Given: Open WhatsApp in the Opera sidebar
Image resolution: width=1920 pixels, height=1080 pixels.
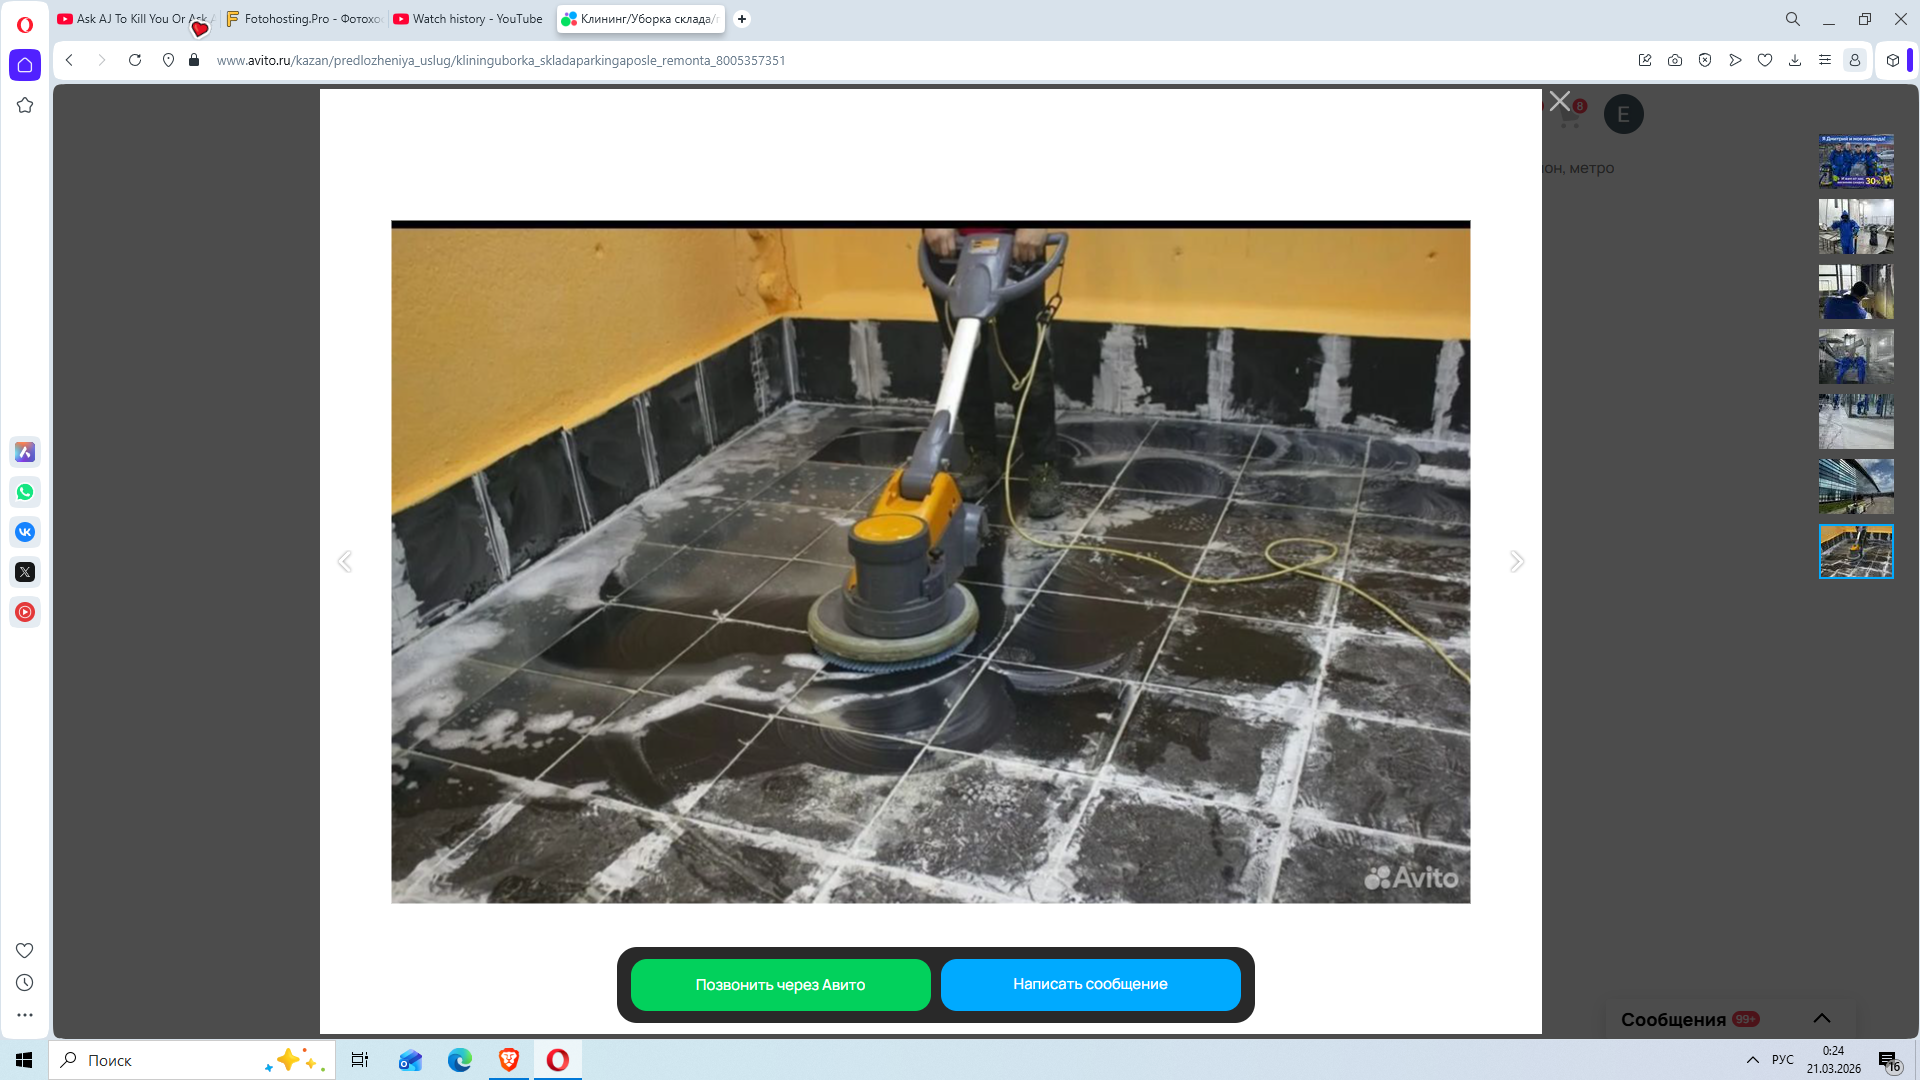Looking at the screenshot, I should (x=25, y=492).
